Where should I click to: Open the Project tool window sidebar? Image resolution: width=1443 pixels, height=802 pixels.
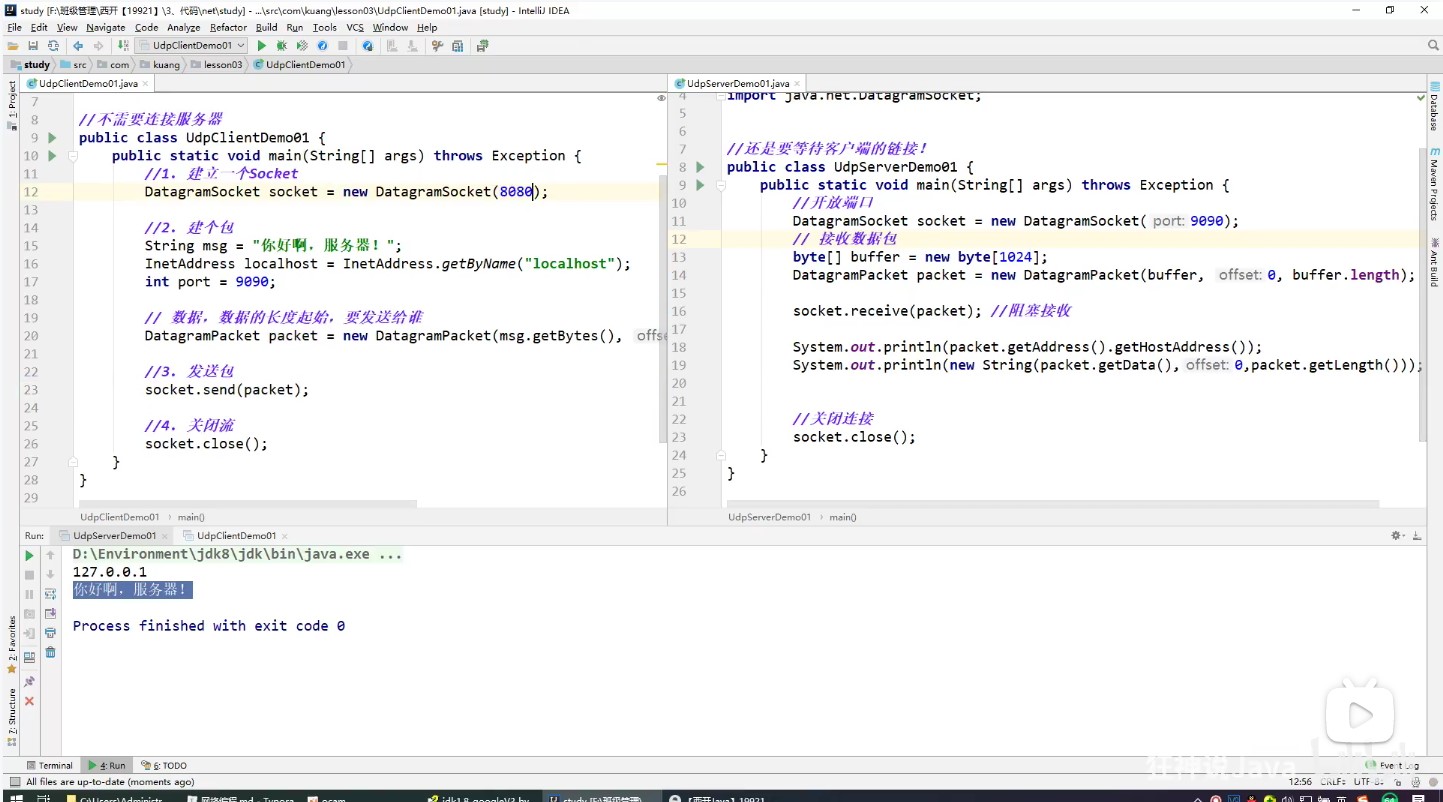[12, 107]
